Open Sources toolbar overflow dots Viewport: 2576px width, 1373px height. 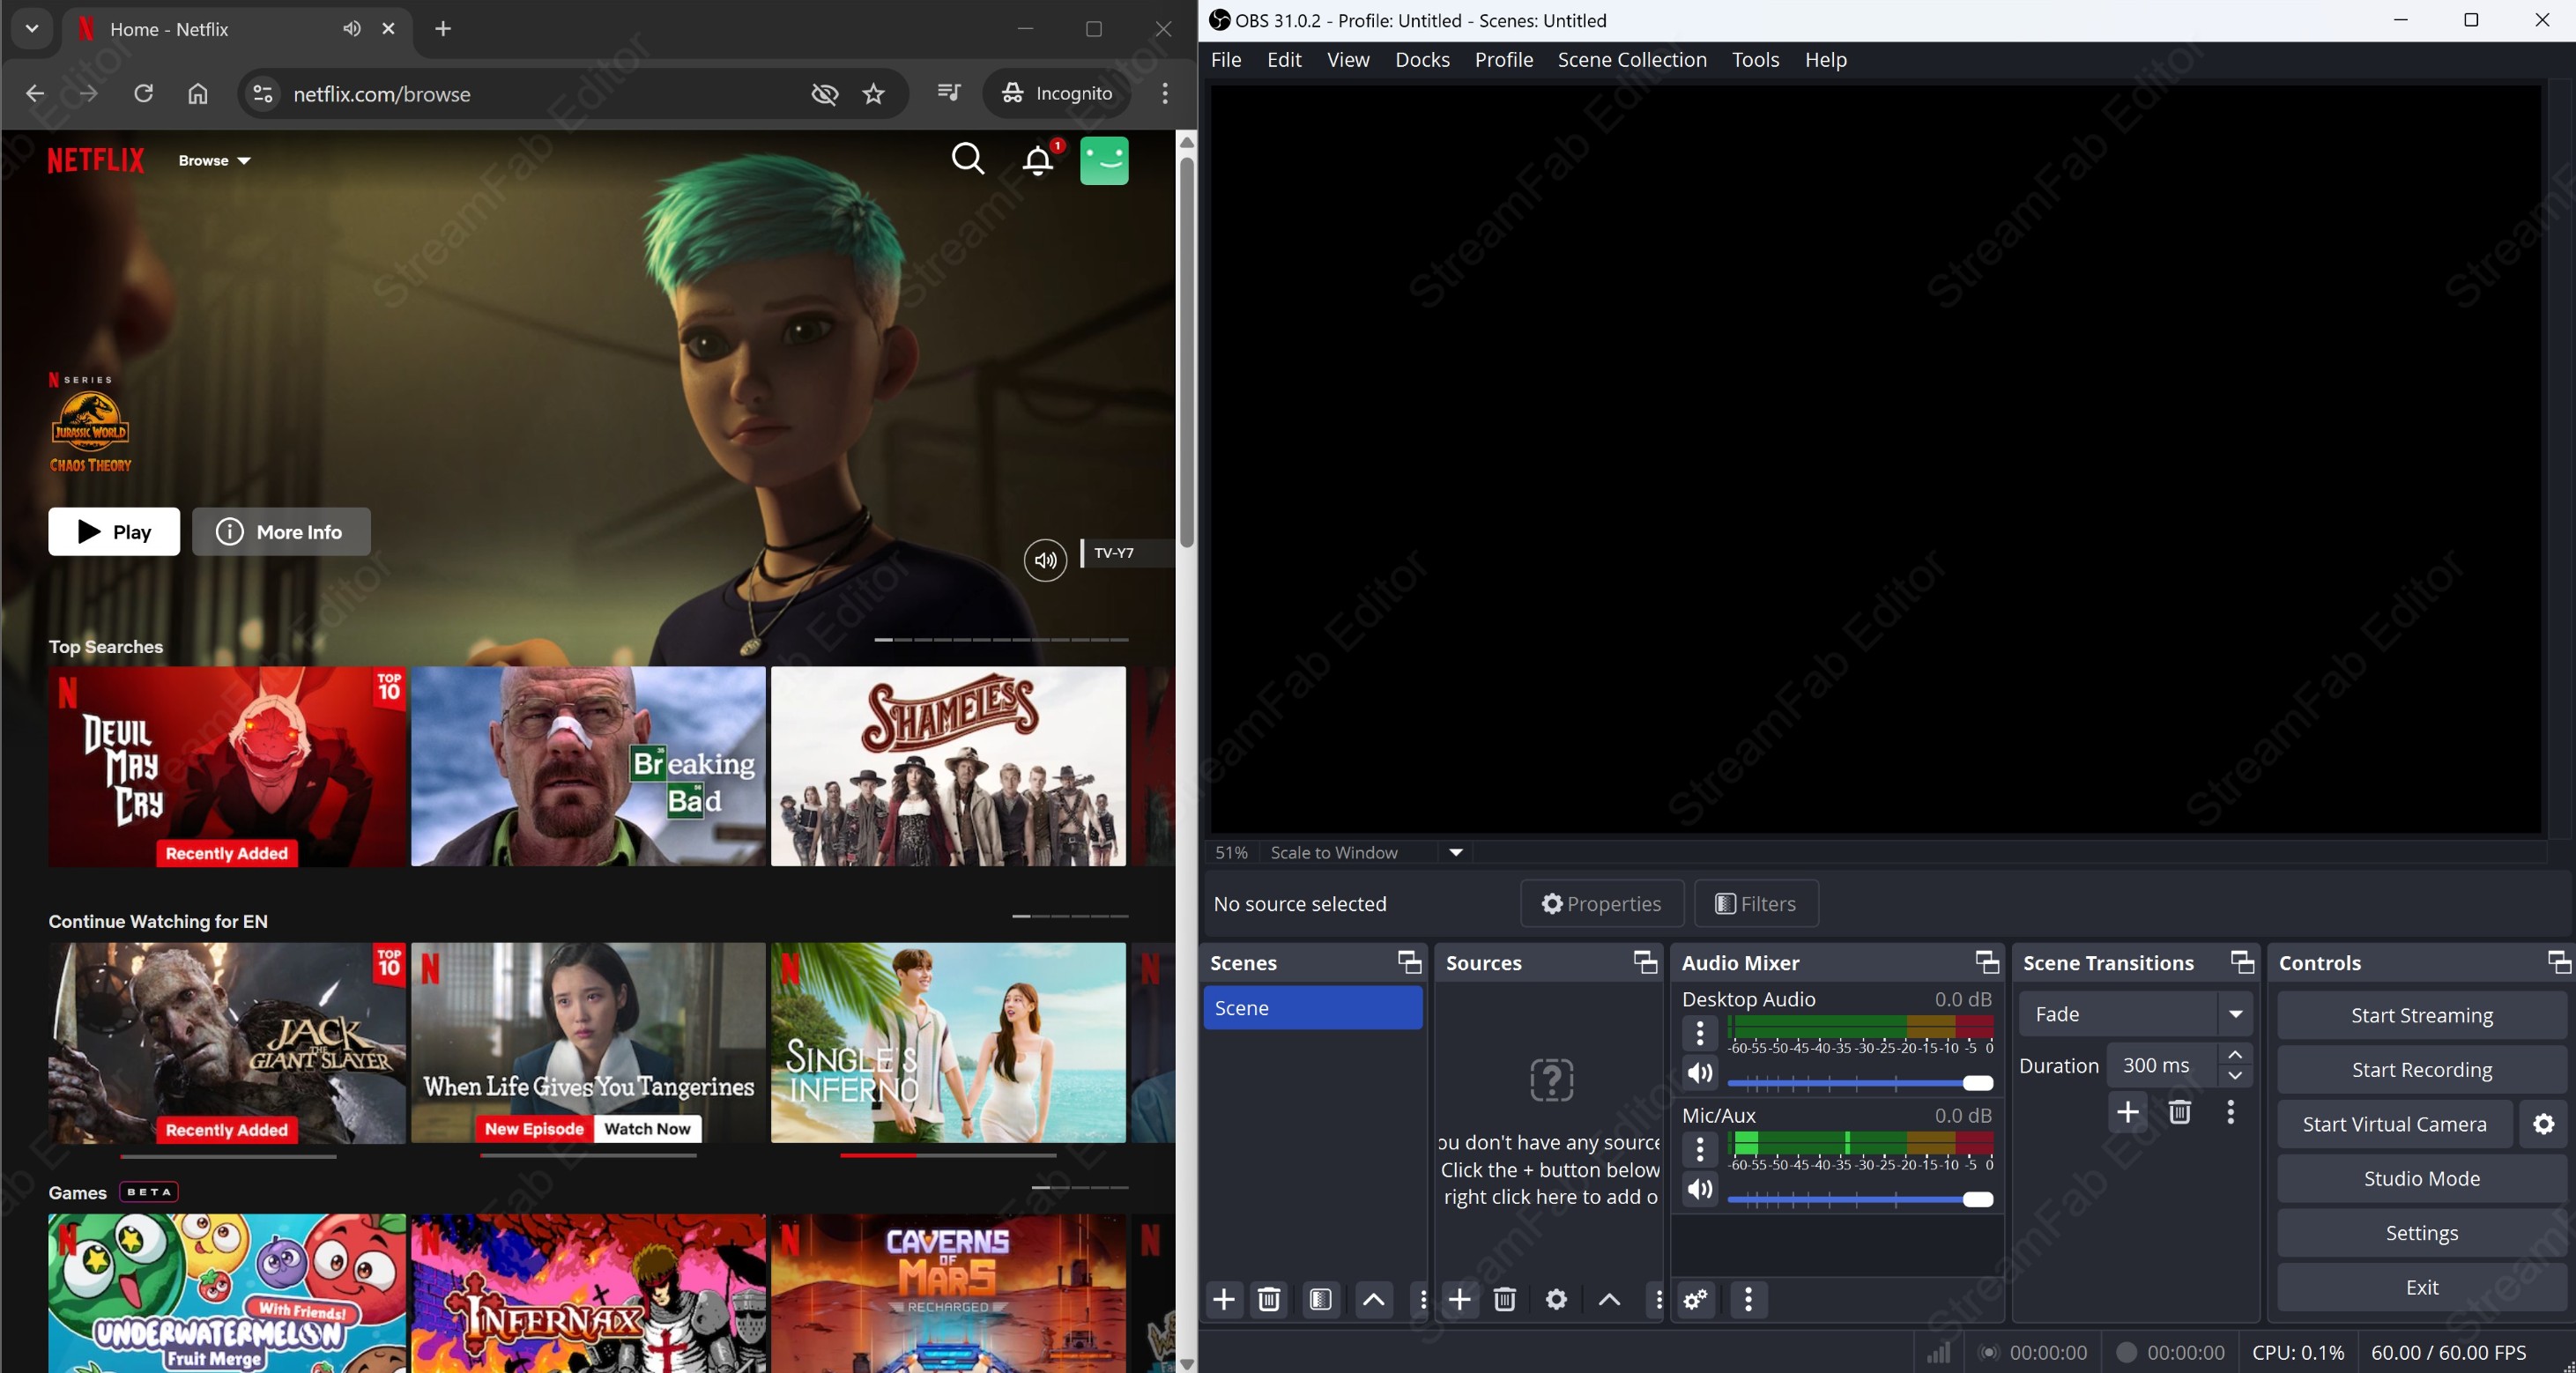1659,1299
